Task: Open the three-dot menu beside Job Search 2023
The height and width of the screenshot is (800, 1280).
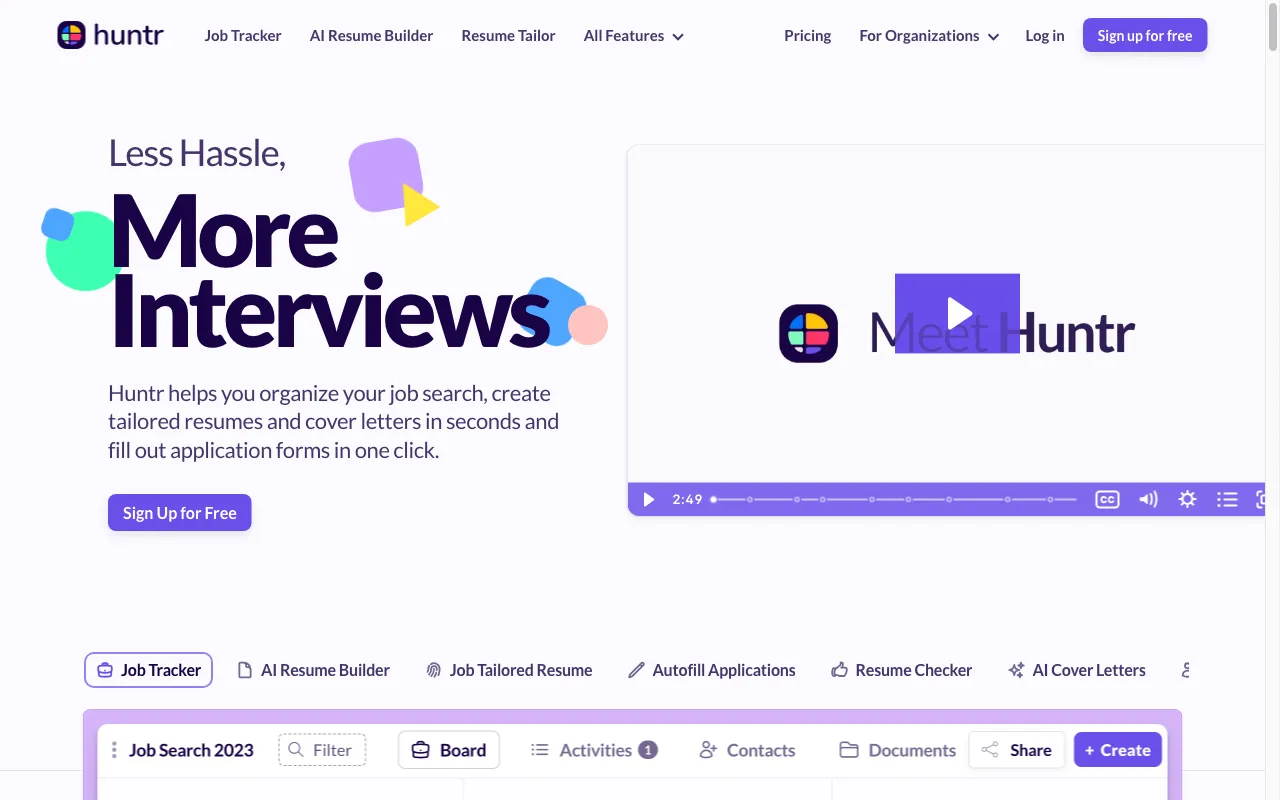Action: [114, 750]
